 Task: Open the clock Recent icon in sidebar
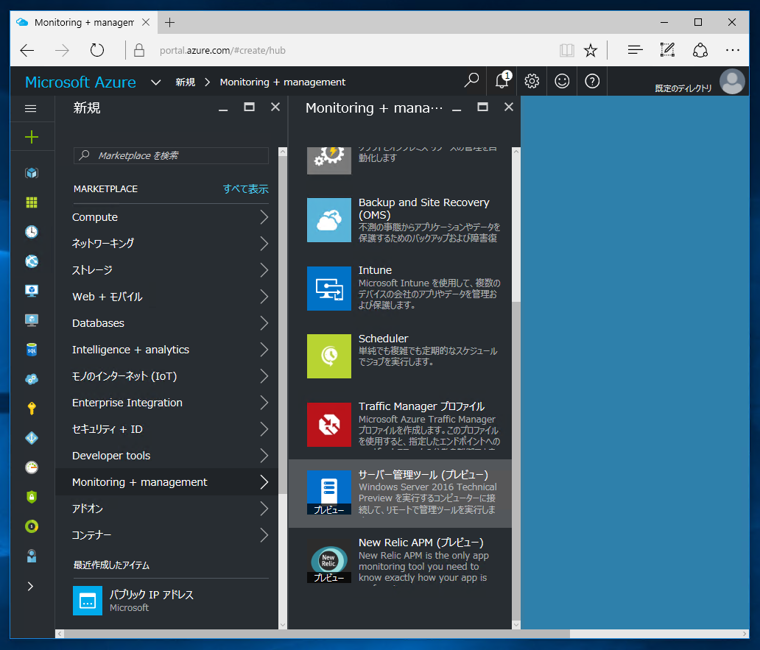point(32,232)
